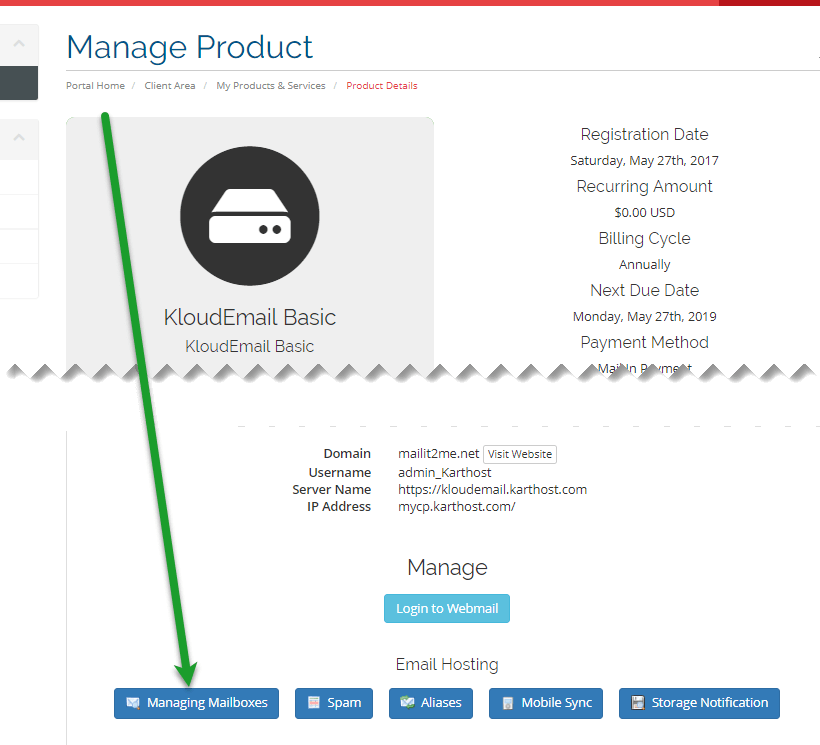Click Saturday, May 27th, 2017 registration date
820x745 pixels.
(644, 161)
